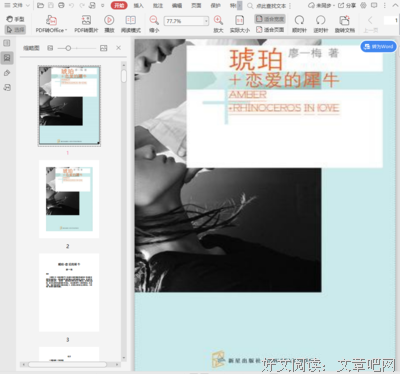Toggle 适合页面 fit page
This screenshot has width=400, height=374.
(270, 30)
